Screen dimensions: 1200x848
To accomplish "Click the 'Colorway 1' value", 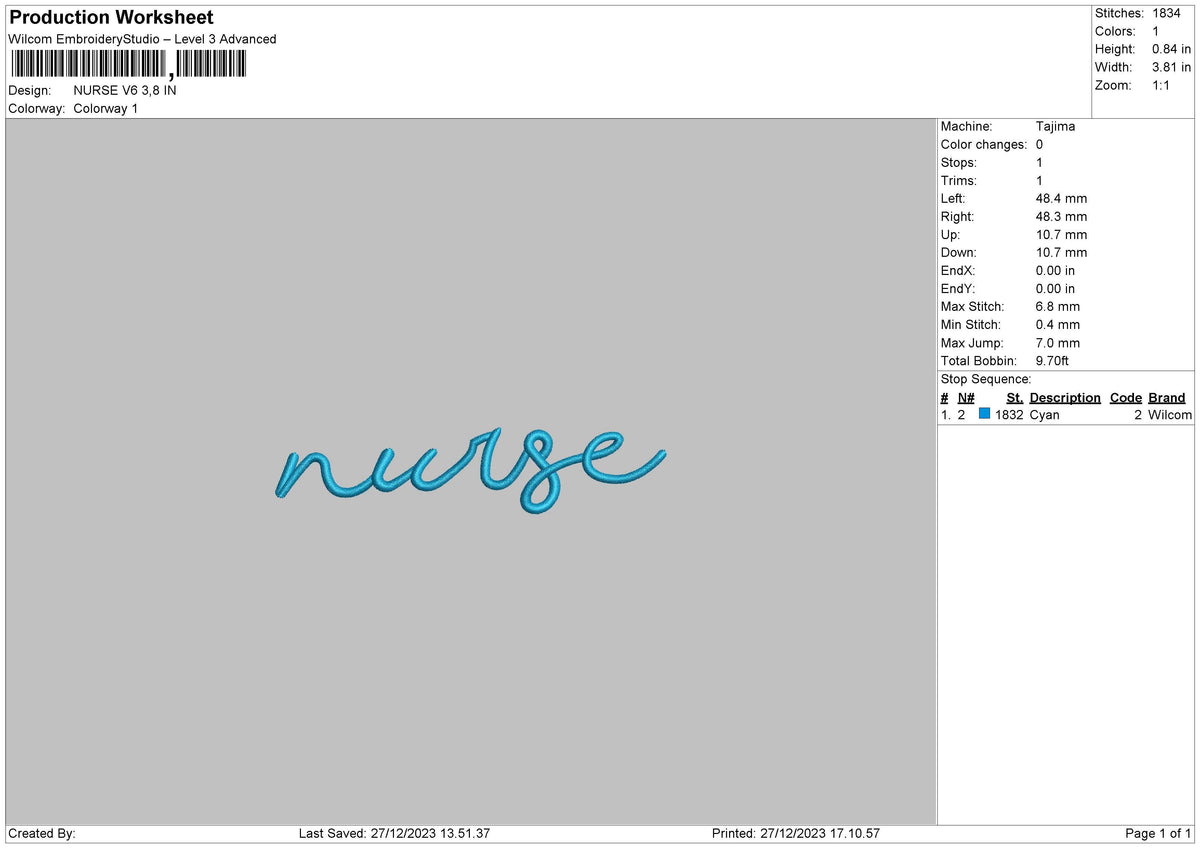I will coord(106,108).
